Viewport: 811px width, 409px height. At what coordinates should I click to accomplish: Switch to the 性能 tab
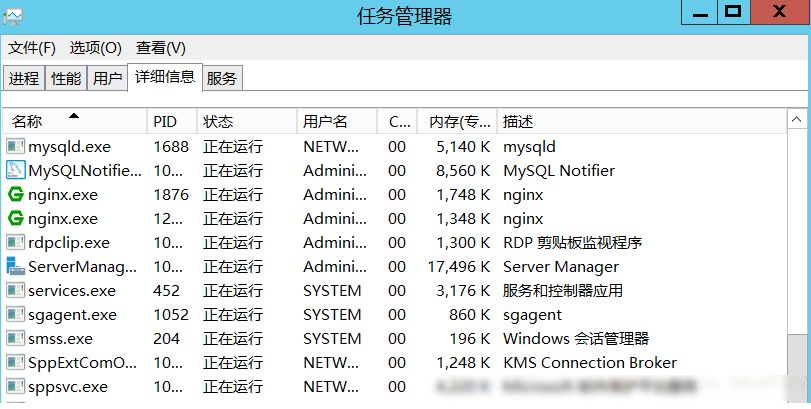point(66,78)
